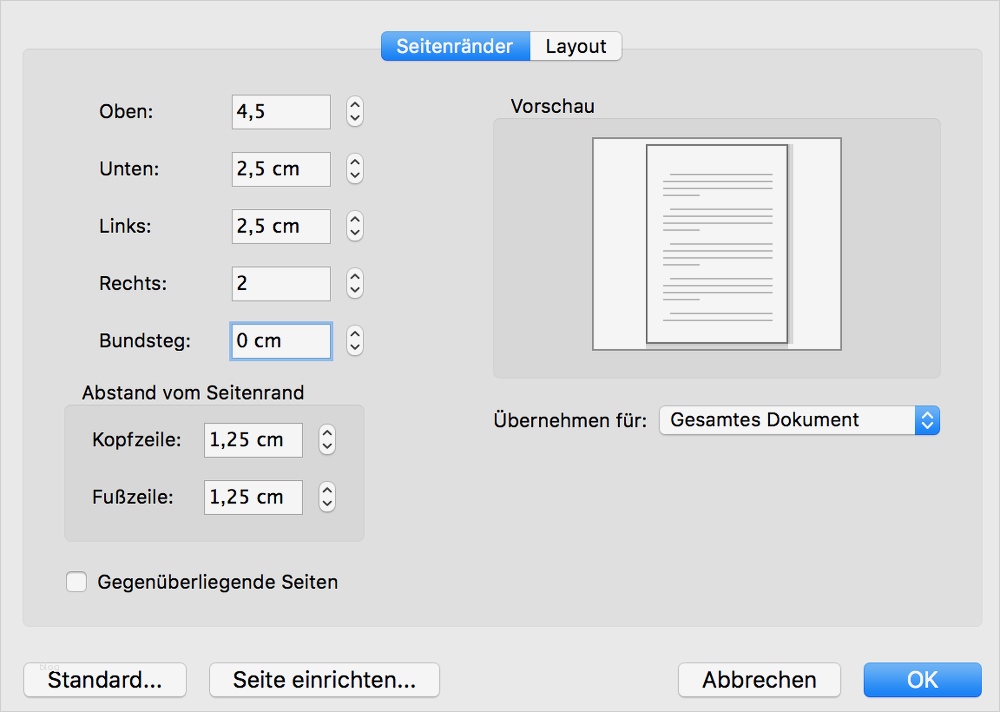
Task: Increase the Oben margin using its stepper
Action: click(x=354, y=107)
